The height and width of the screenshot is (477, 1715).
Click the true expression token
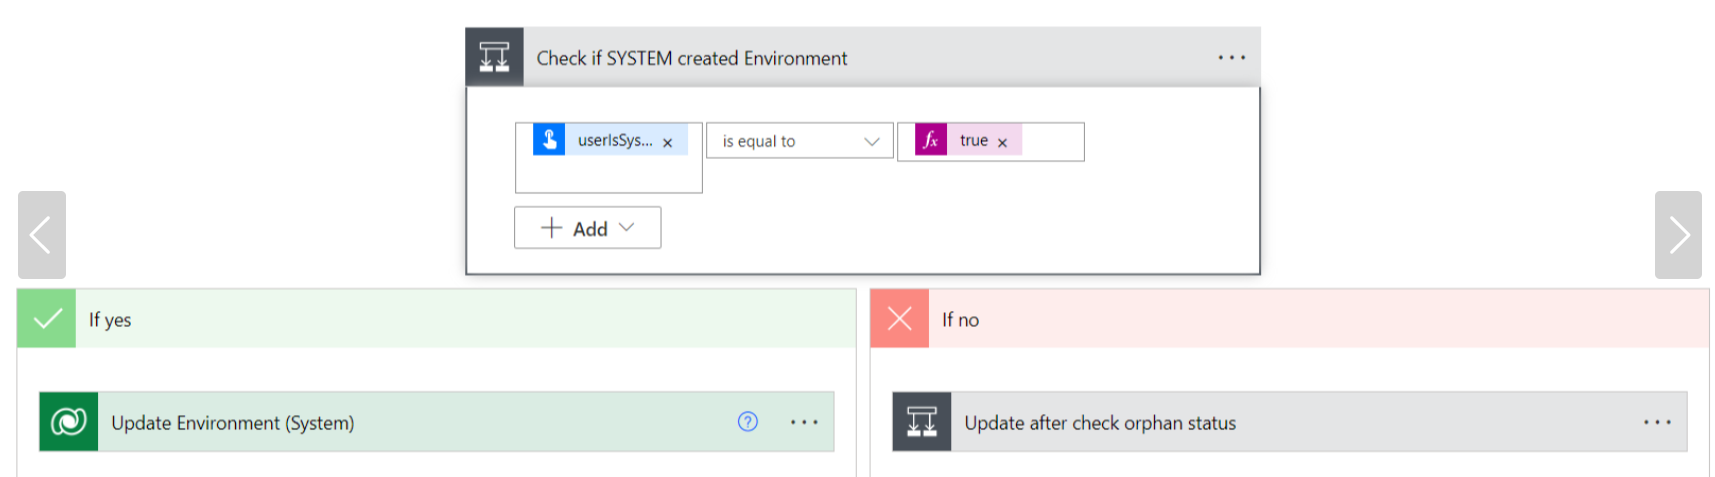(968, 140)
